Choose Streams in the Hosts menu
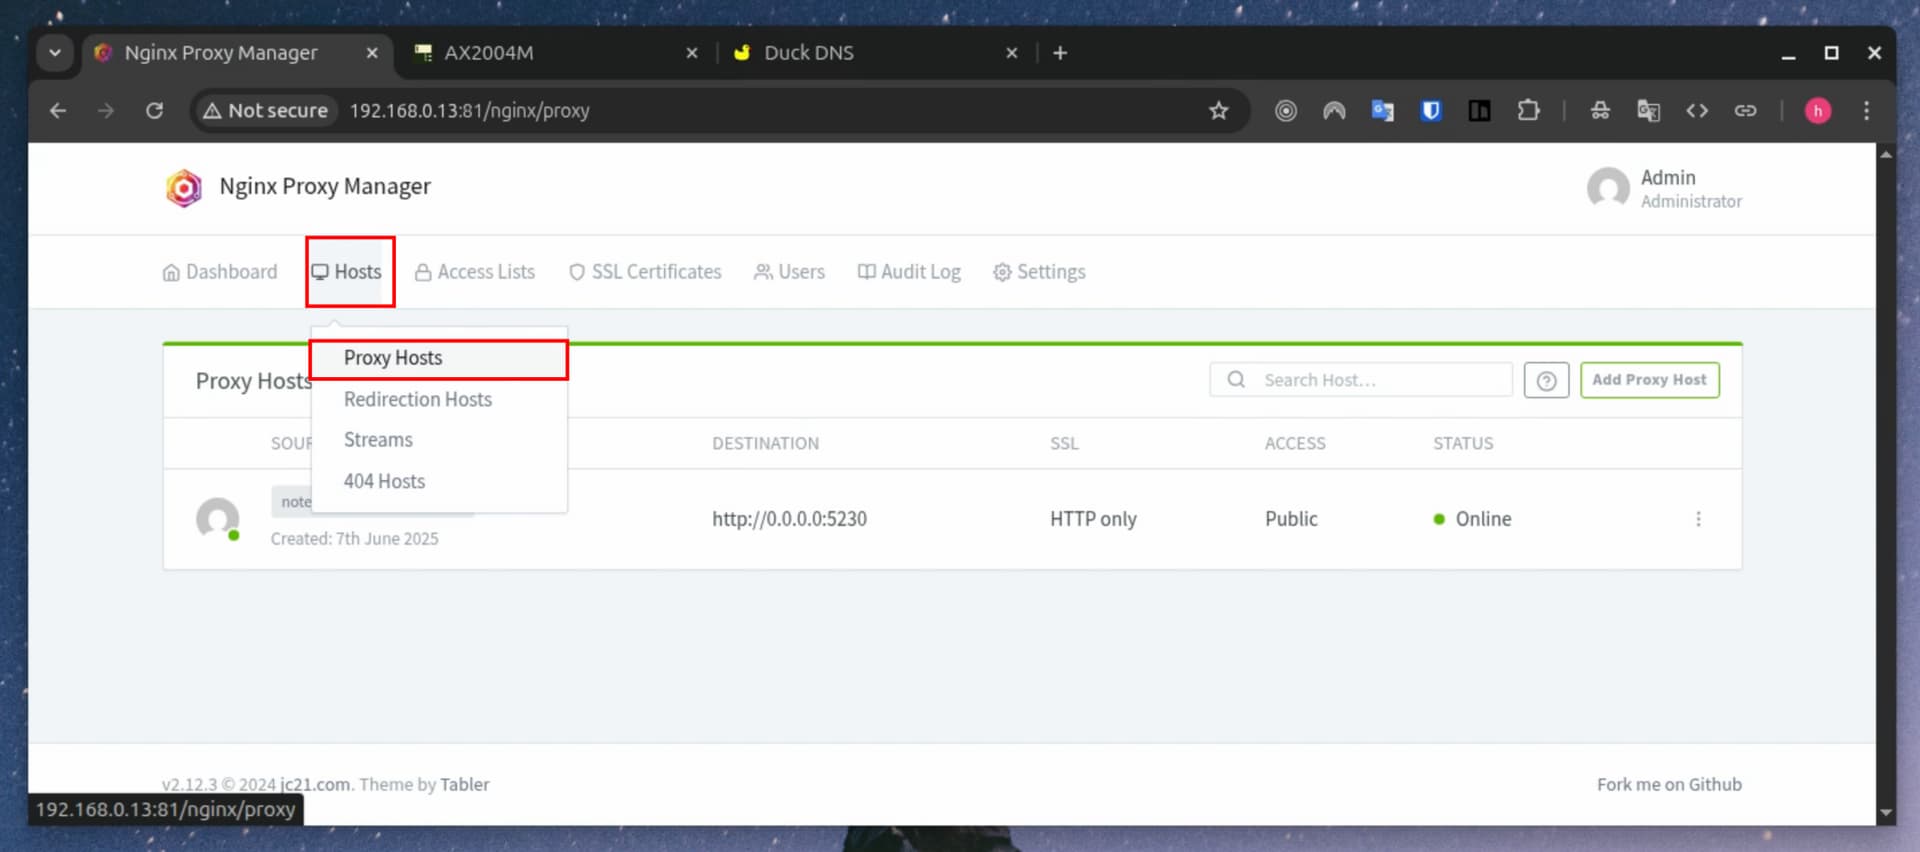This screenshot has height=852, width=1920. tap(378, 440)
